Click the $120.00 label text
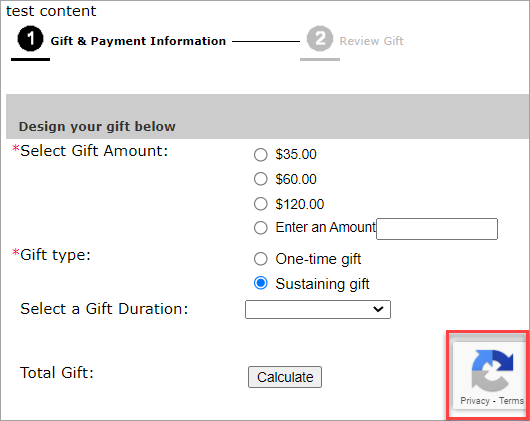 pos(299,204)
